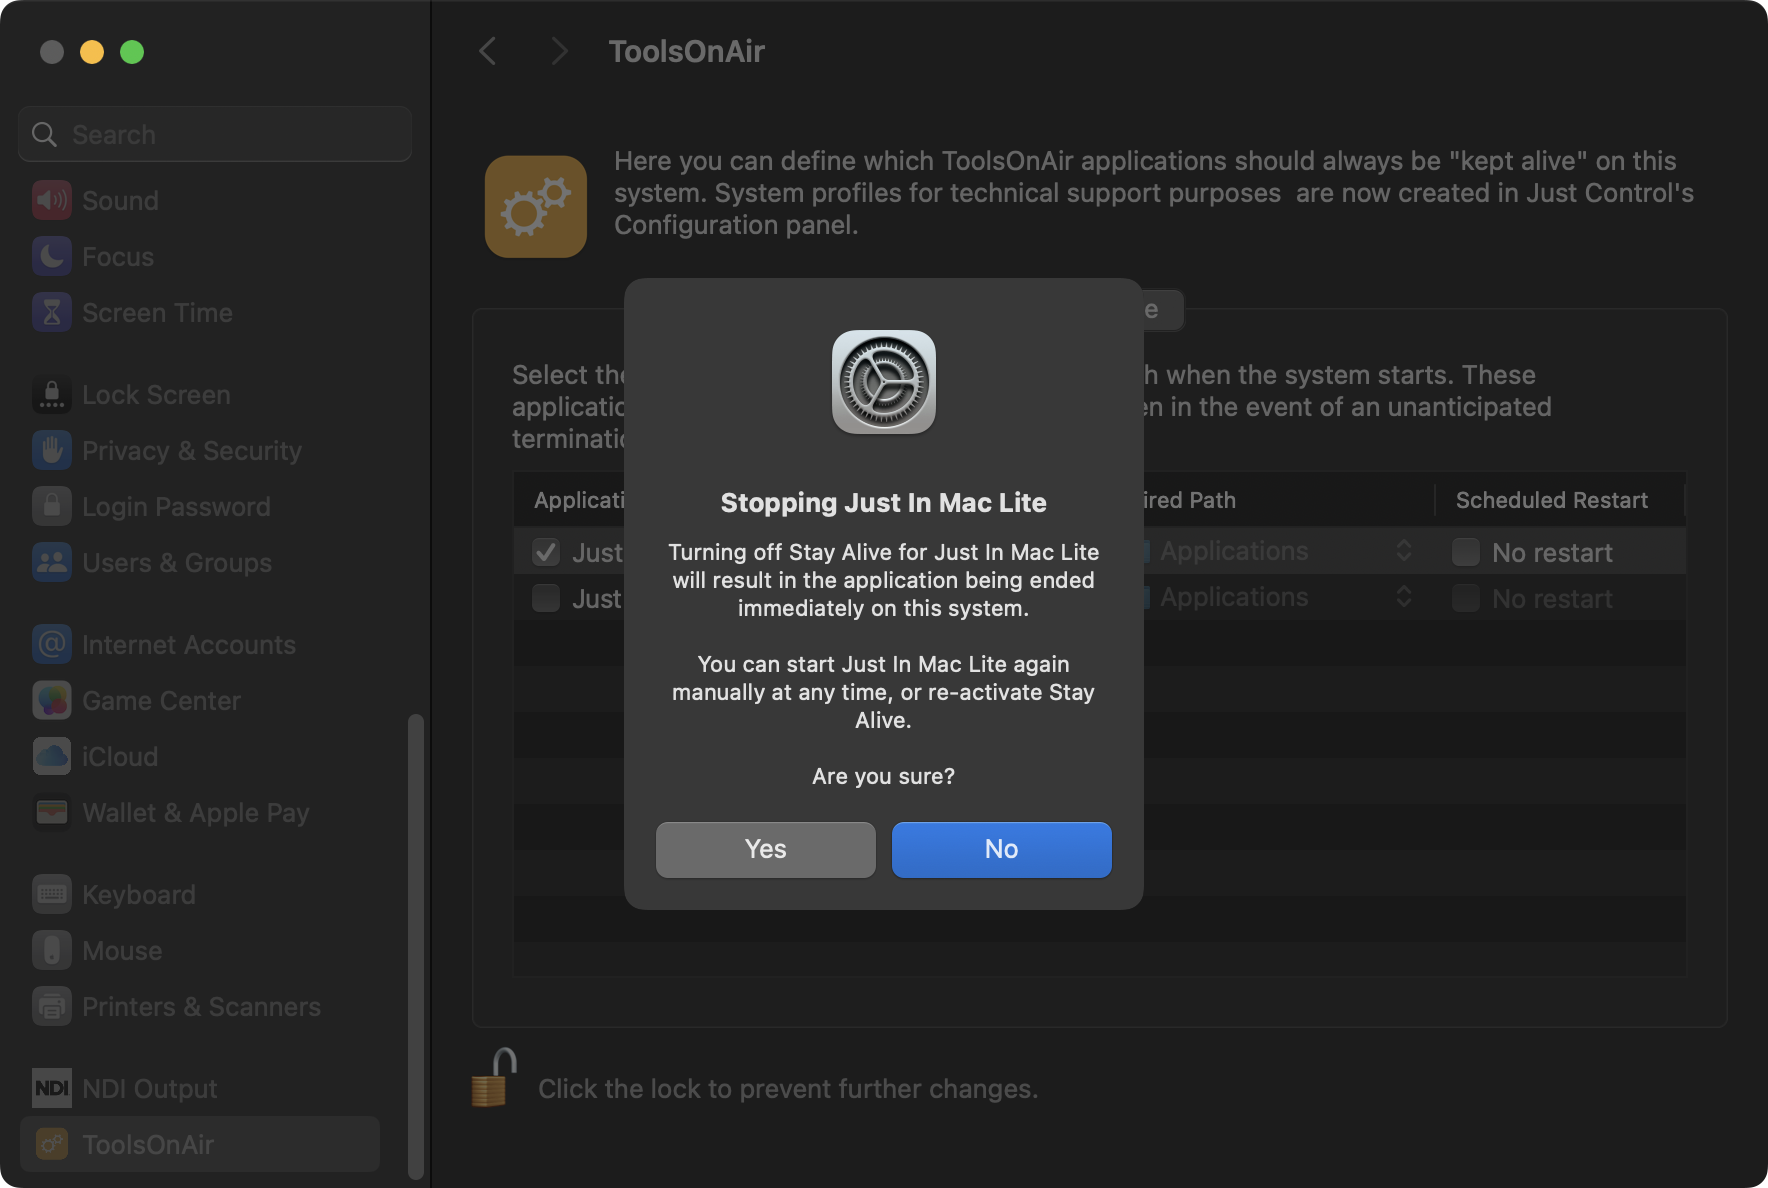Open the Game Center icon
Viewport: 1768px width, 1188px height.
52,700
